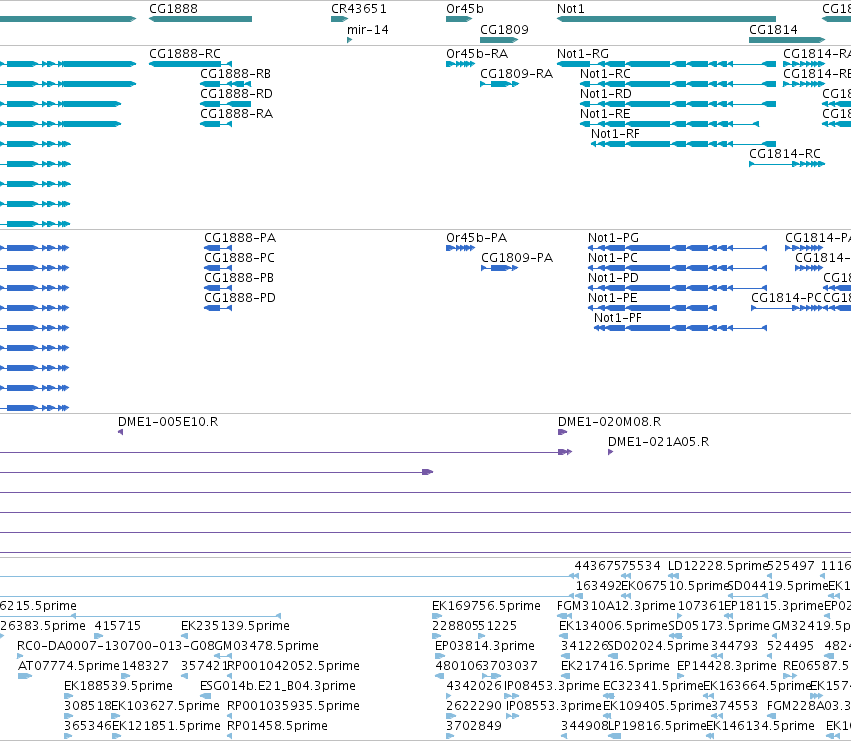Click the Not1-PE protein label
Image resolution: width=851 pixels, height=741 pixels.
[613, 298]
